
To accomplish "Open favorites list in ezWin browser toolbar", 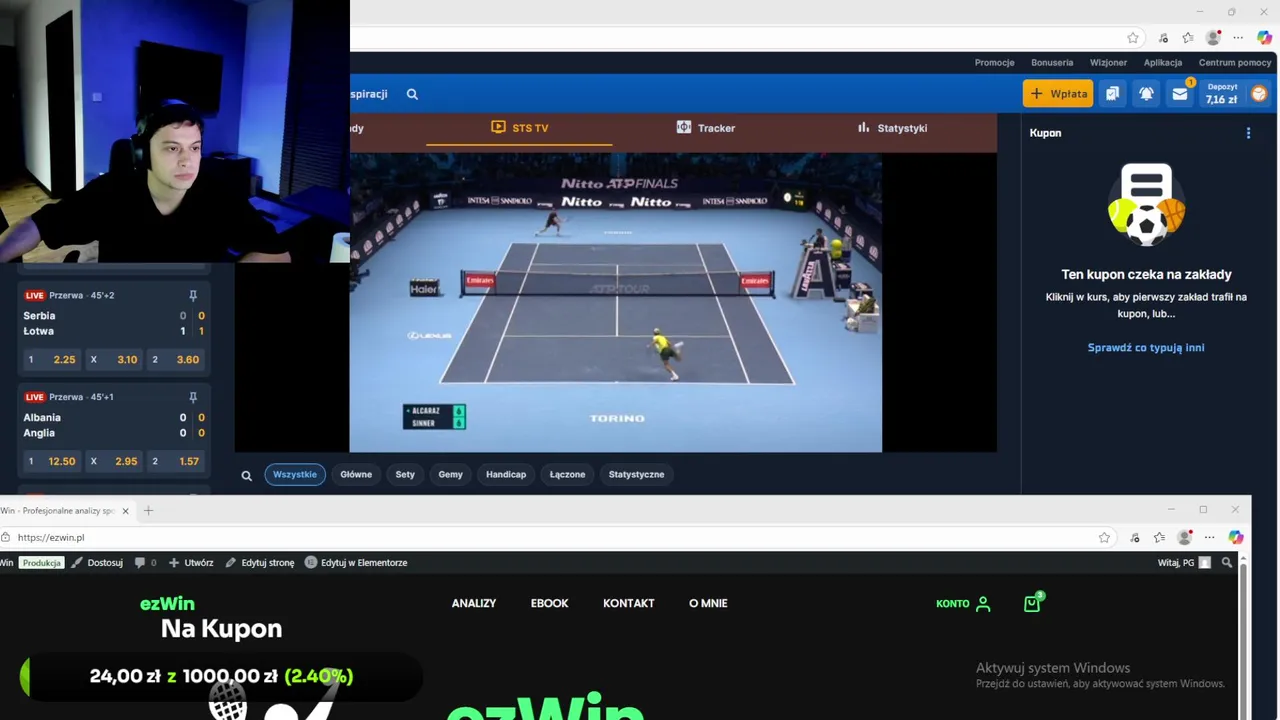I will (1160, 537).
